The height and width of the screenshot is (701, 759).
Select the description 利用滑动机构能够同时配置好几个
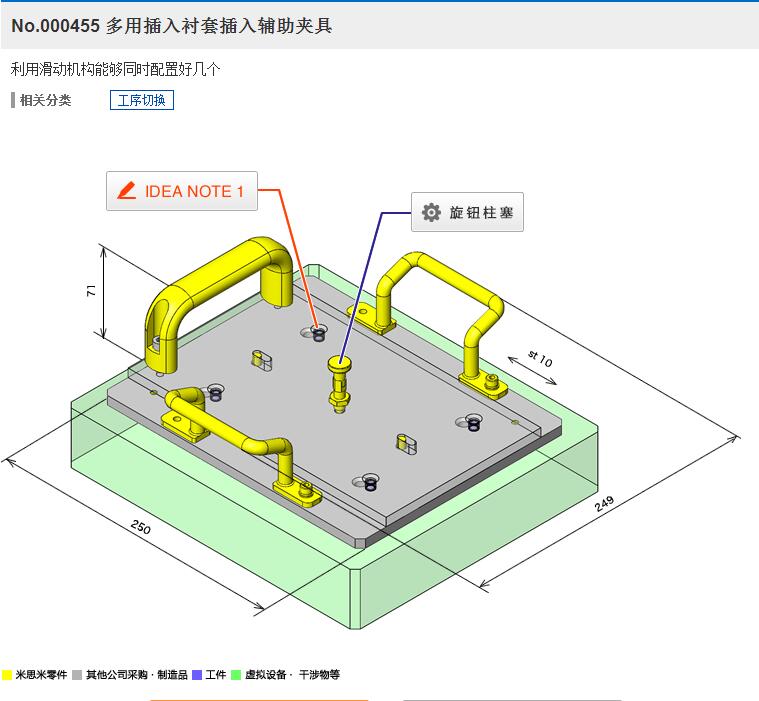click(115, 69)
